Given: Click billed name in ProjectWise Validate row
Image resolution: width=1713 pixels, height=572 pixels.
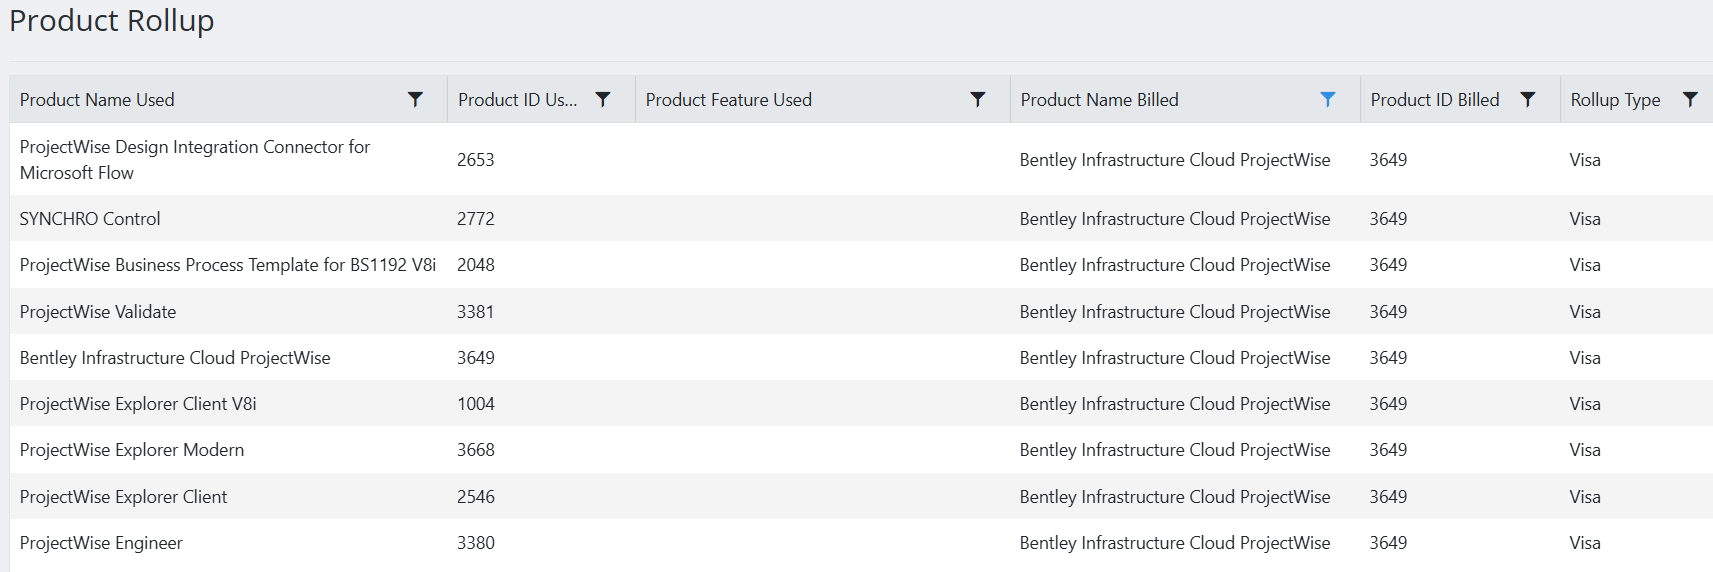Looking at the screenshot, I should point(1175,312).
